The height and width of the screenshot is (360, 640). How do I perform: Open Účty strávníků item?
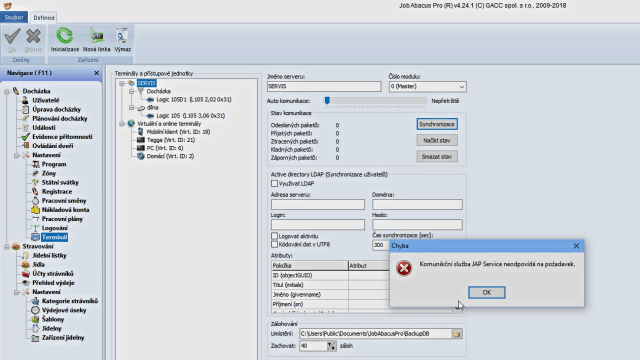[x=53, y=273]
